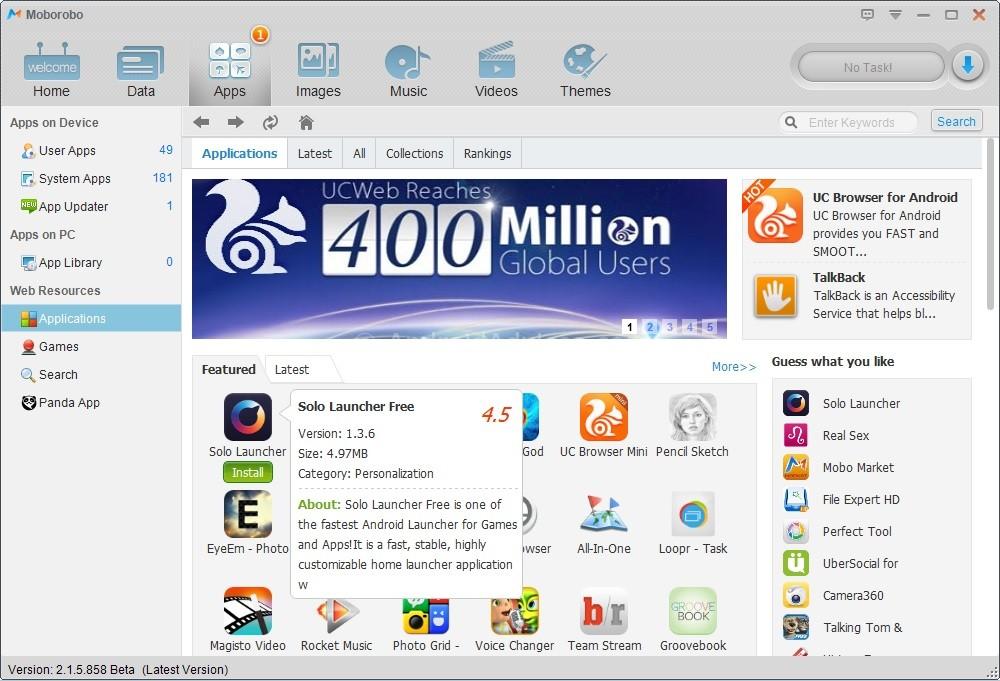Open Panda App in the sidebar
The image size is (1000, 681).
point(91,402)
